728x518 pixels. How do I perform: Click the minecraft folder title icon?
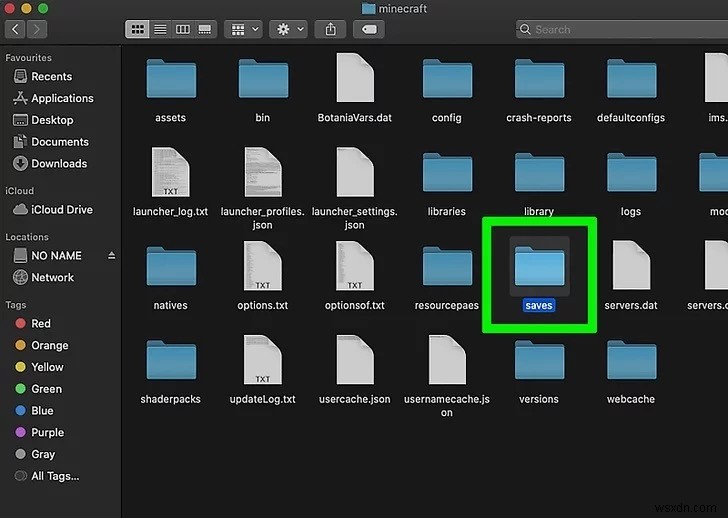(x=368, y=8)
